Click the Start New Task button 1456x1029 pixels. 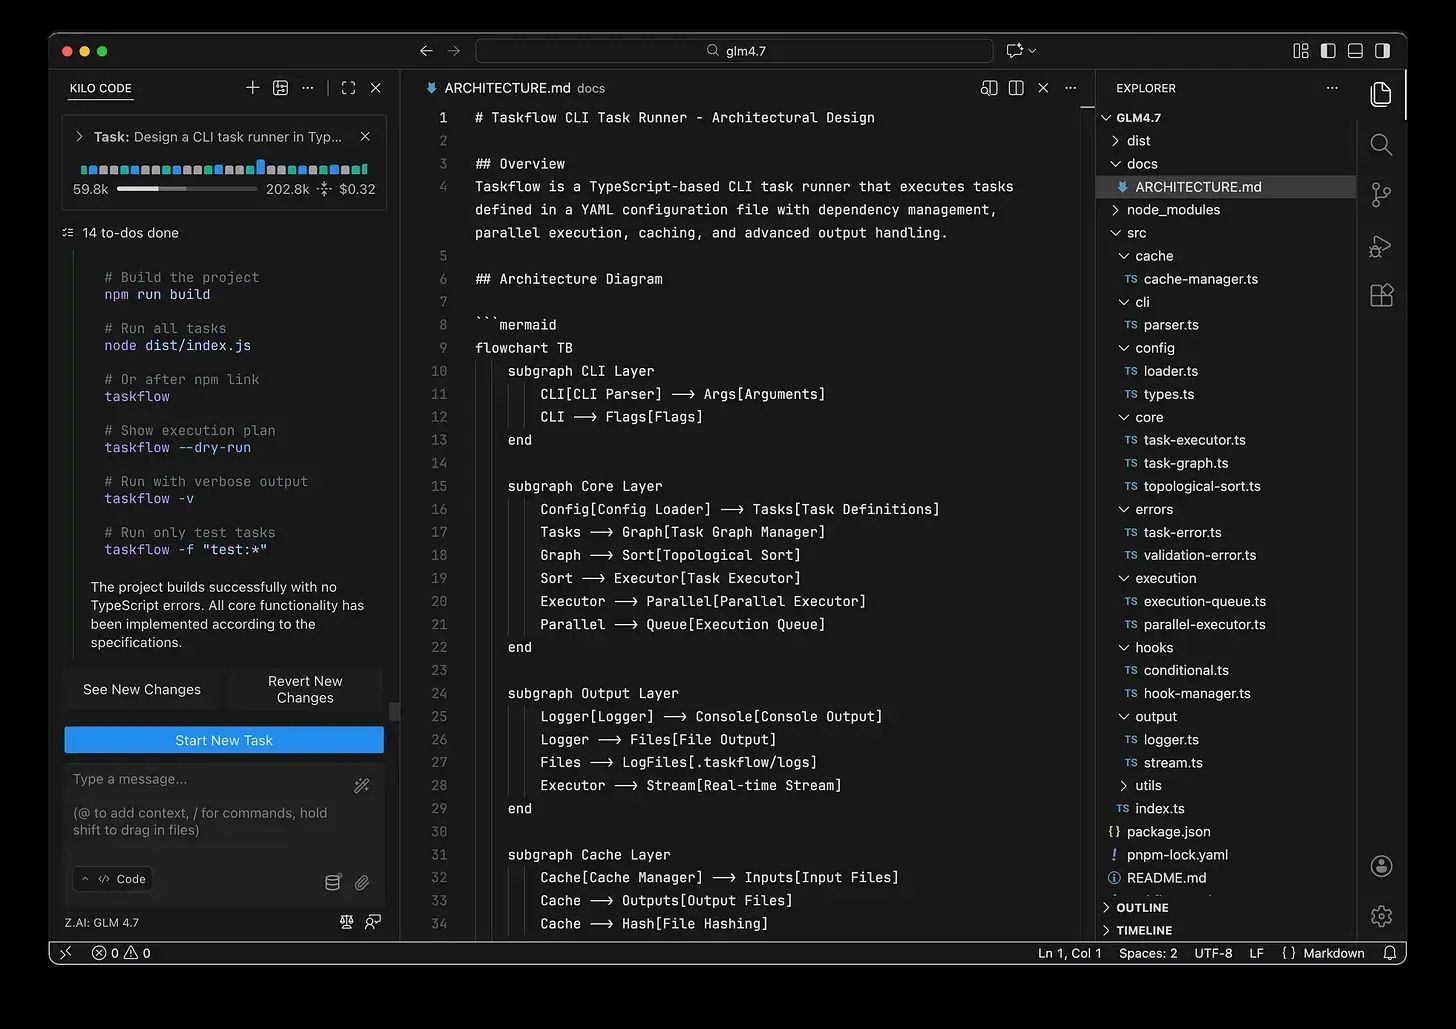[x=224, y=740]
